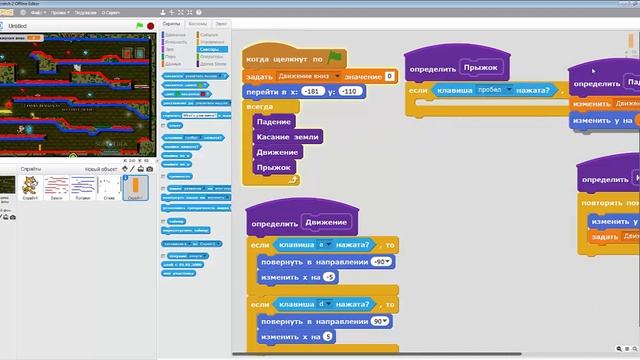Switch to the Костюмы tab
The height and width of the screenshot is (360, 640).
coord(198,24)
